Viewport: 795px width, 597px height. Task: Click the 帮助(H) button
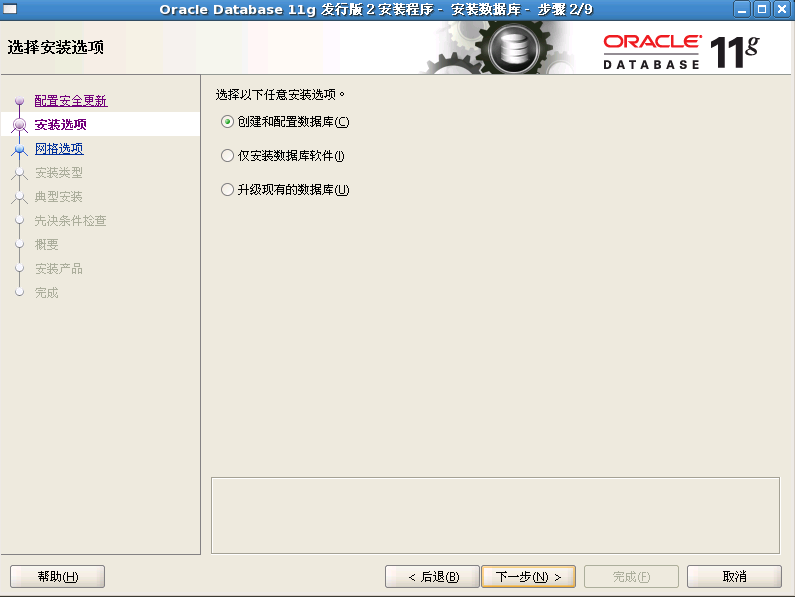(57, 577)
